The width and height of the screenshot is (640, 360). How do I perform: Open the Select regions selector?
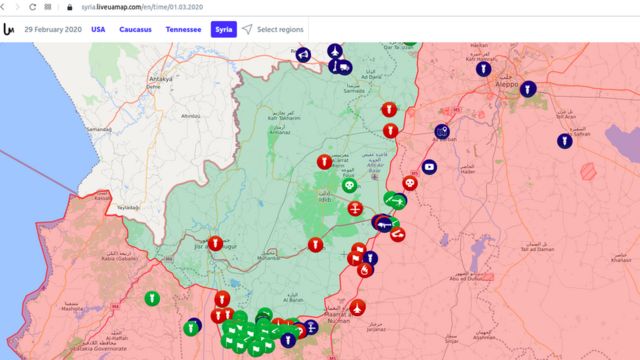coord(273,29)
